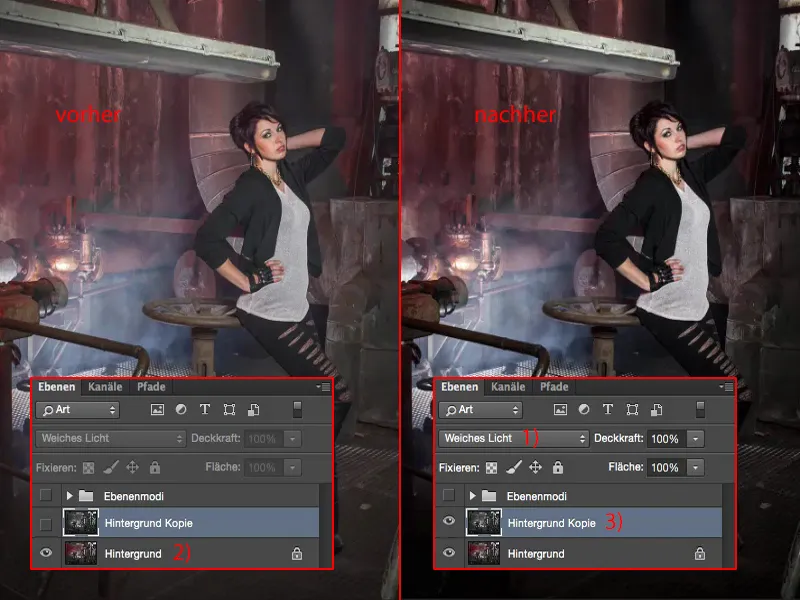Click adjustment layer filter icon in right panel
Image resolution: width=800 pixels, height=600 pixels.
584,410
